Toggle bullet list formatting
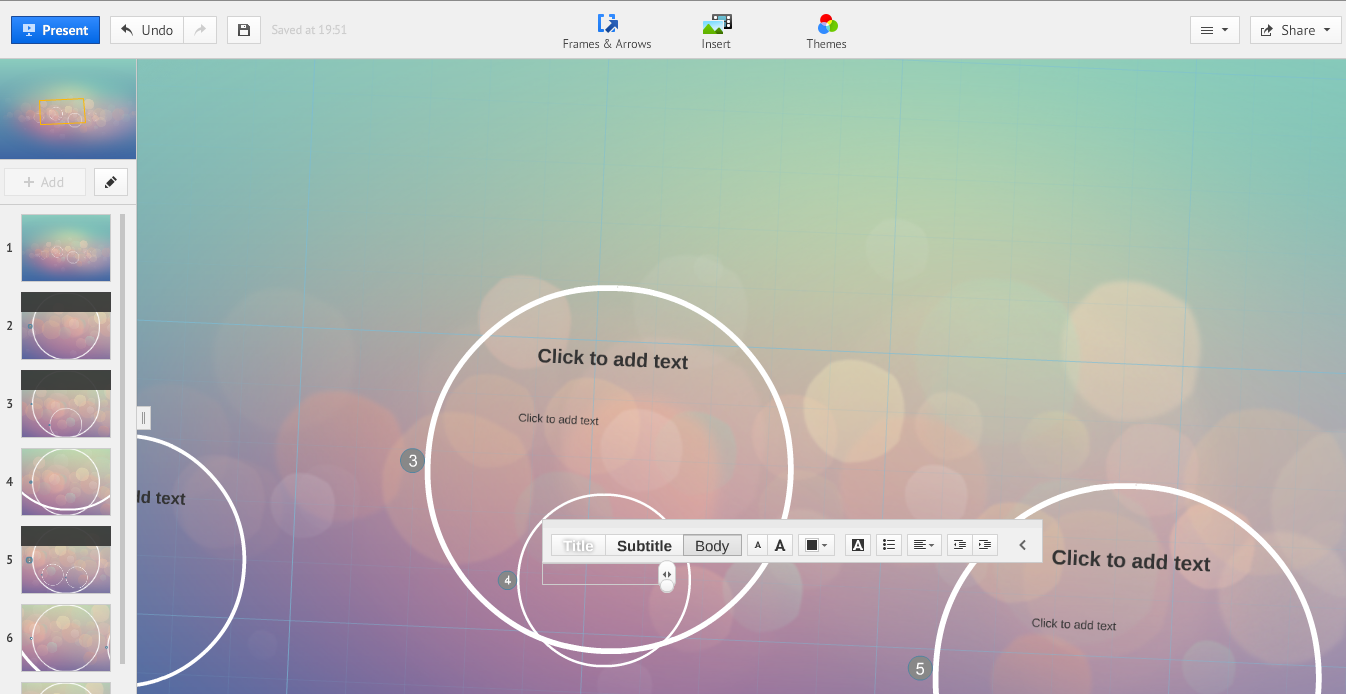1346x694 pixels. coord(888,545)
